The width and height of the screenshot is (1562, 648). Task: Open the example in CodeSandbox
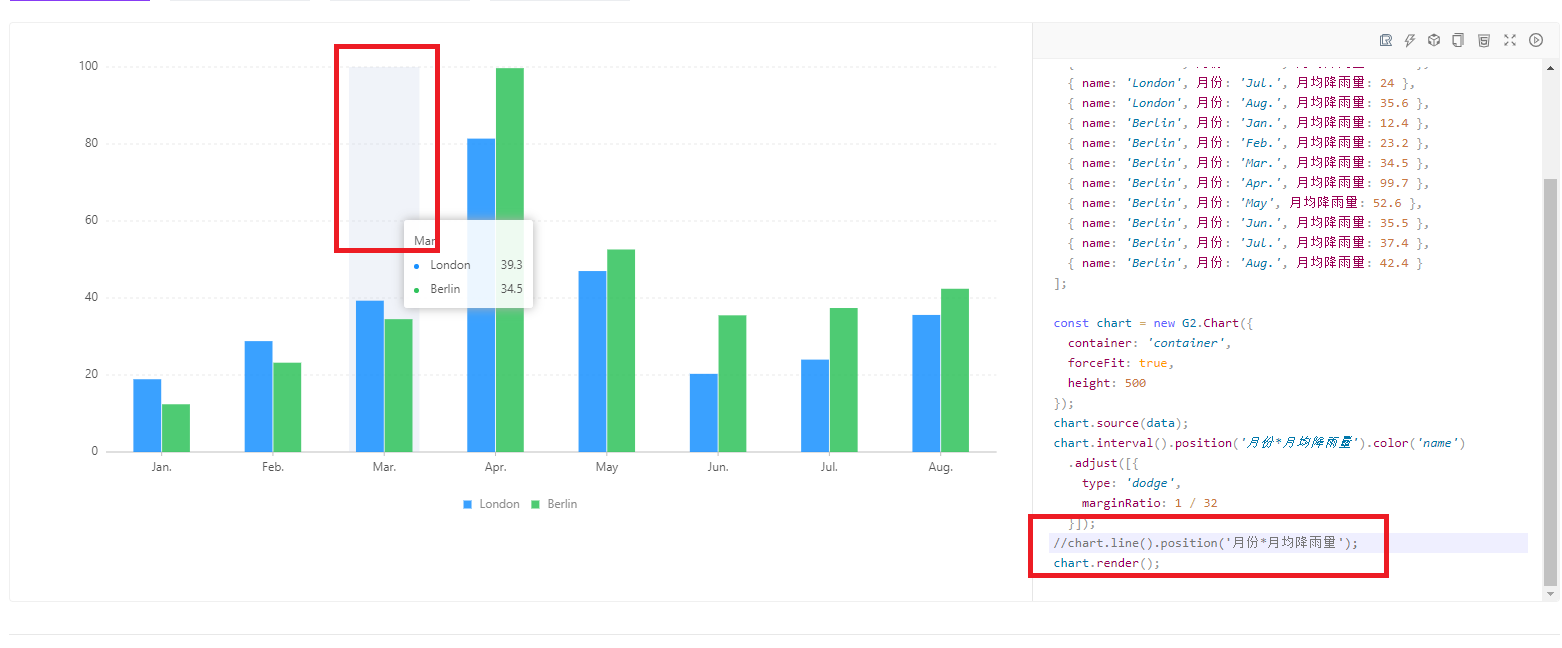[1433, 40]
